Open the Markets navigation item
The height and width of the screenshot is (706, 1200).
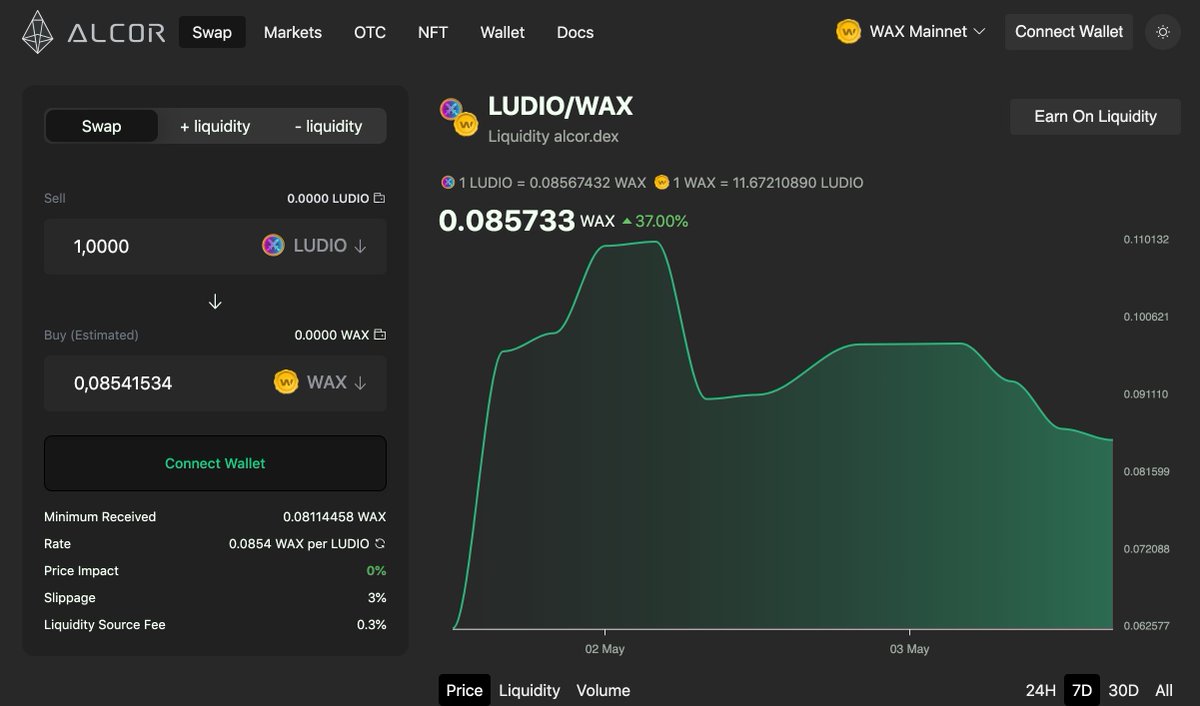pyautogui.click(x=293, y=32)
